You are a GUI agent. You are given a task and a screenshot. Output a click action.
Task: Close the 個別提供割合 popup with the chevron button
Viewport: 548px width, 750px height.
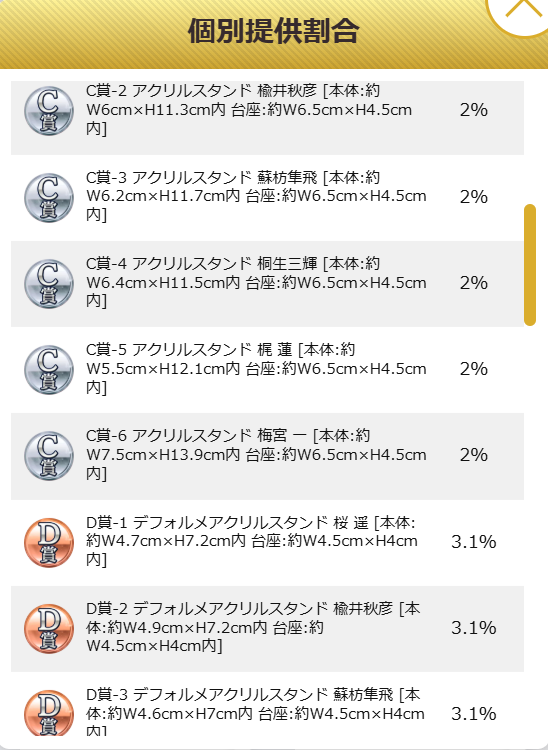coord(521,11)
